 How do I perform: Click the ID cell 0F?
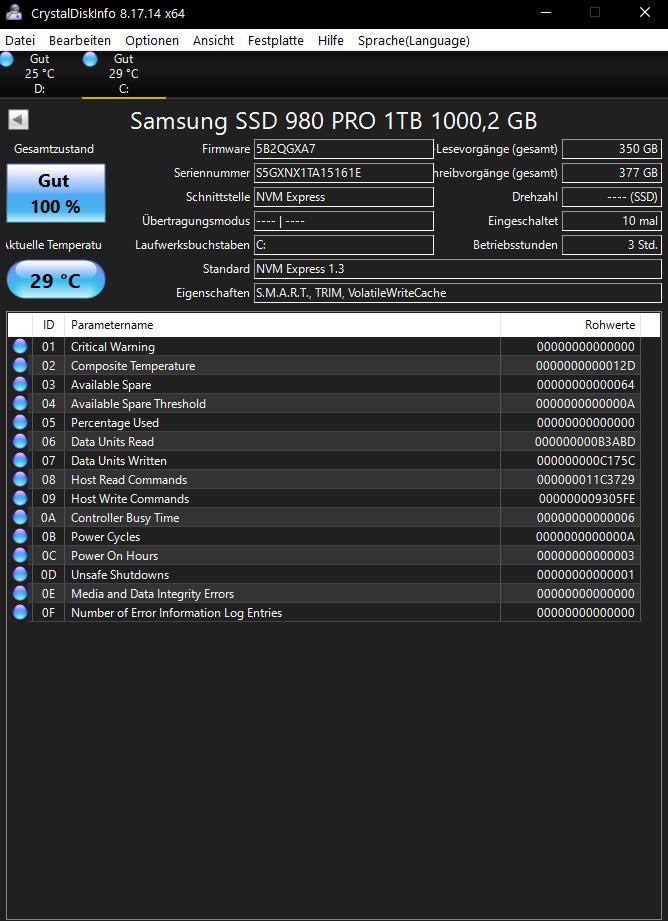48,613
